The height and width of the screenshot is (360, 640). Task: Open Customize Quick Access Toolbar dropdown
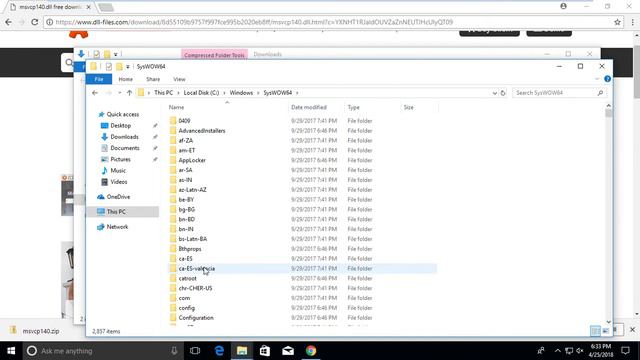[x=128, y=67]
